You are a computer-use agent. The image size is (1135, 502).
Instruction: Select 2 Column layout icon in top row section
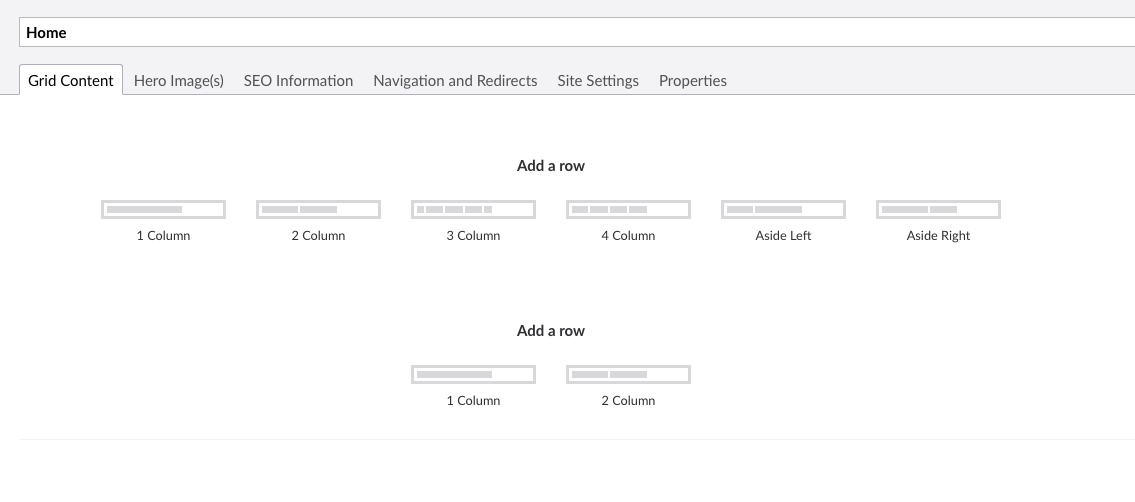(318, 209)
